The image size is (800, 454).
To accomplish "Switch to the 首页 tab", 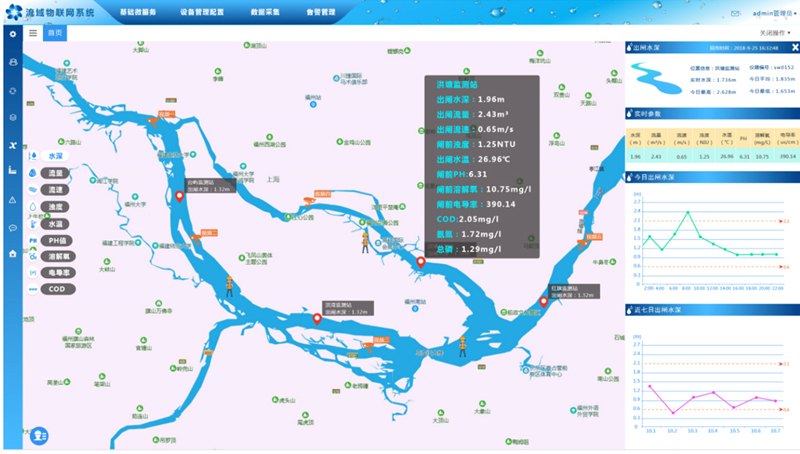I will 55,33.
